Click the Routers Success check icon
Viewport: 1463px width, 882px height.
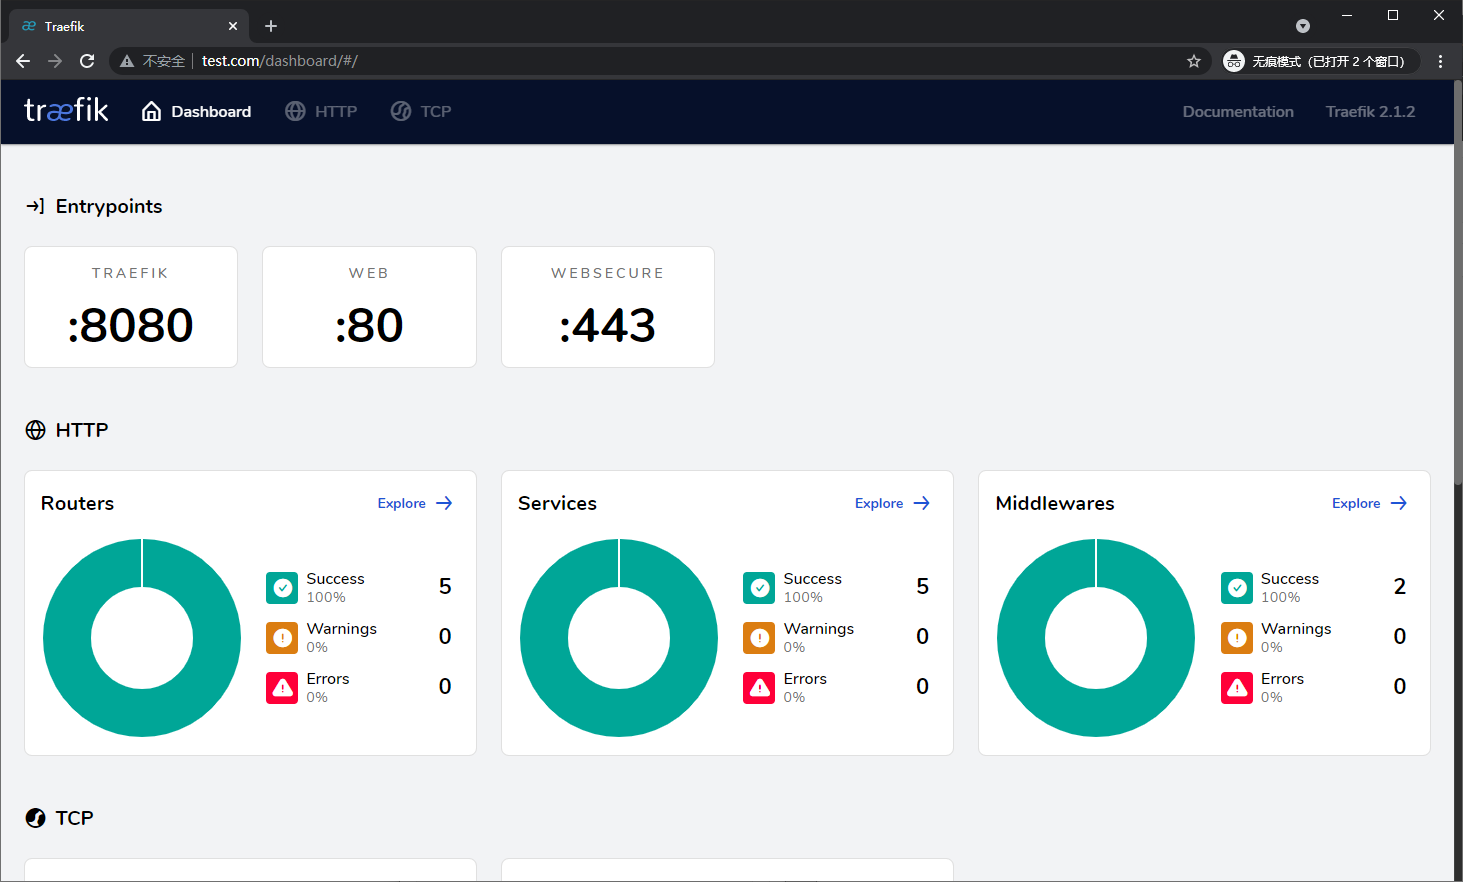(x=282, y=588)
